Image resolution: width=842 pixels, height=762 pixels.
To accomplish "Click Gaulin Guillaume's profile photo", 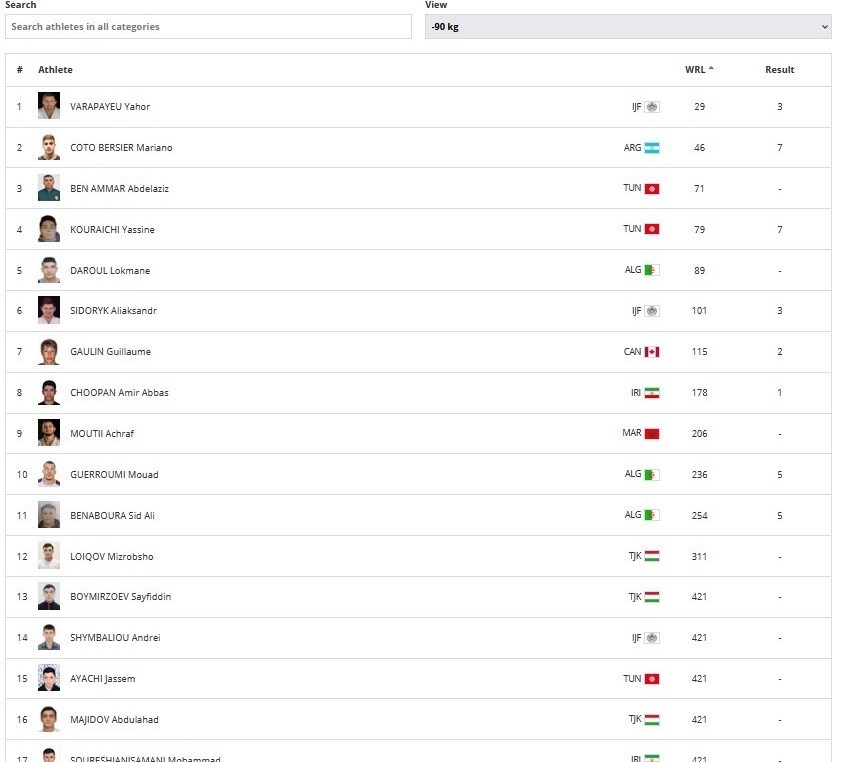I will pos(49,352).
